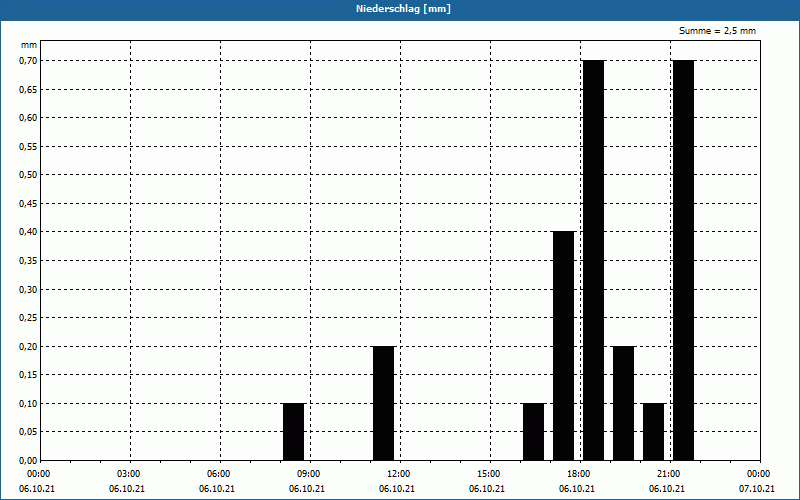The width and height of the screenshot is (800, 500).
Task: Click the 0,35 y-axis value
Action: [29, 261]
